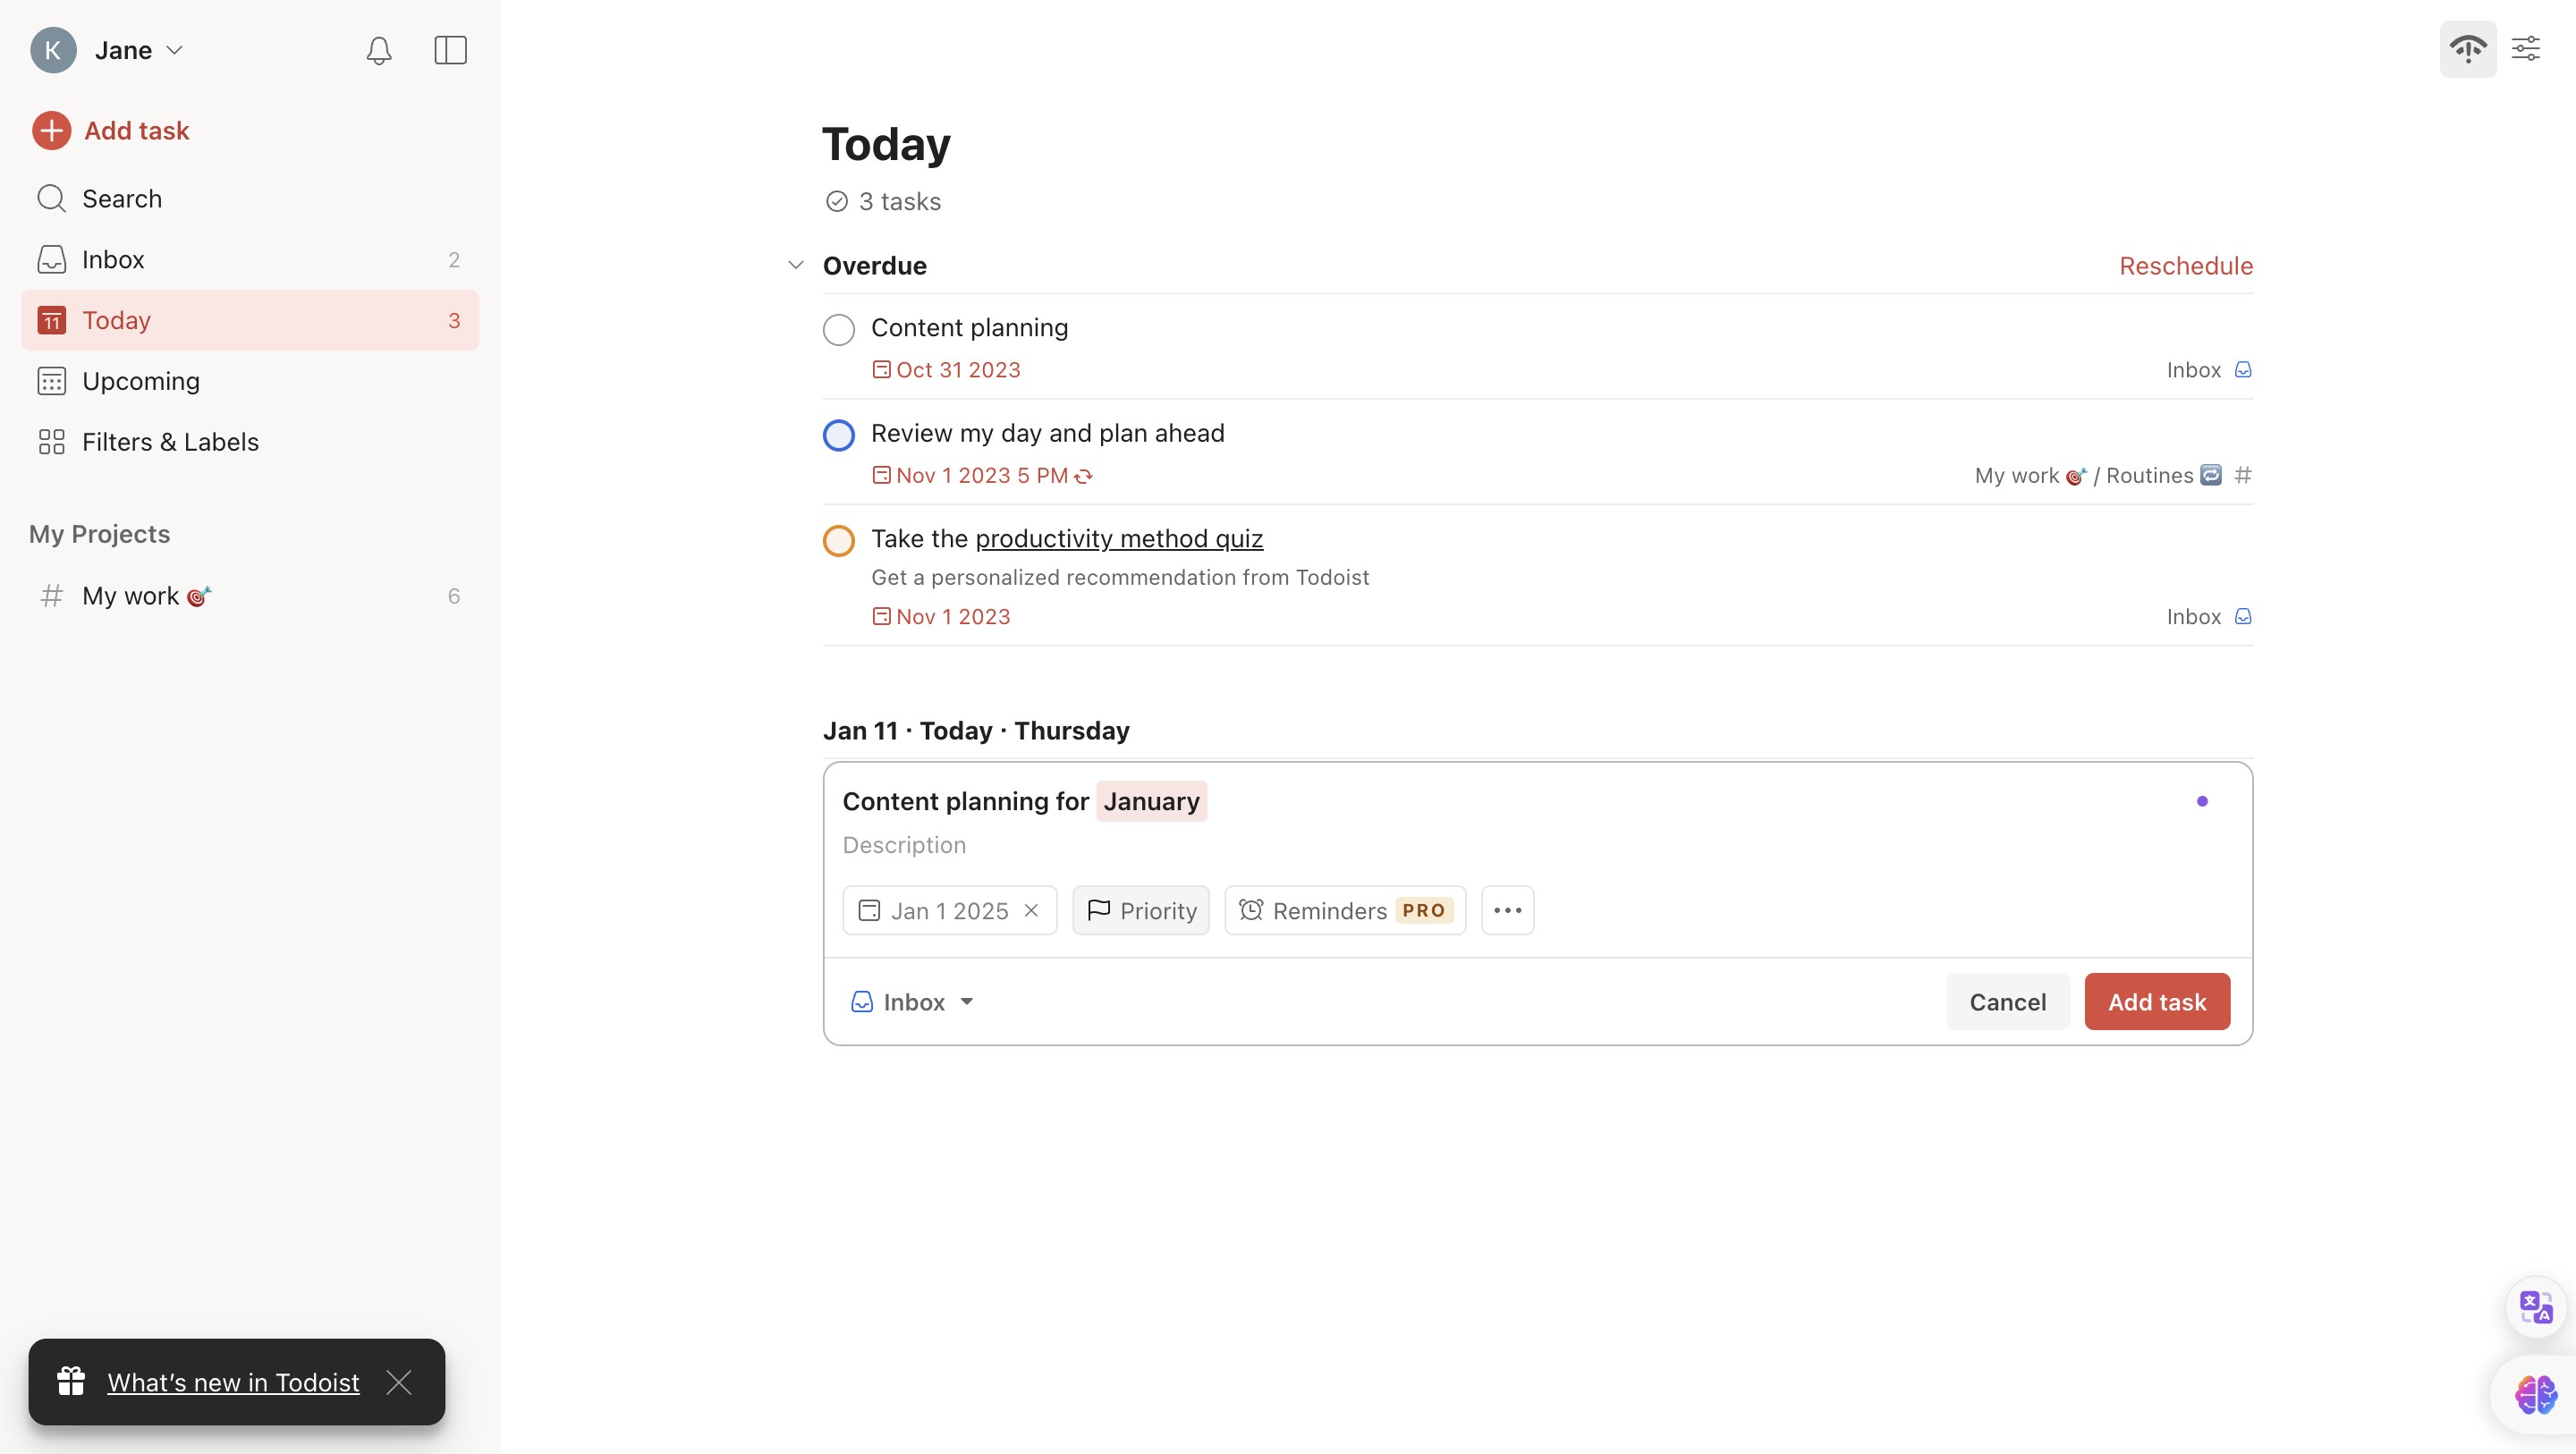This screenshot has width=2576, height=1454.
Task: Click the AI brain assistant icon
Action: click(x=2536, y=1394)
